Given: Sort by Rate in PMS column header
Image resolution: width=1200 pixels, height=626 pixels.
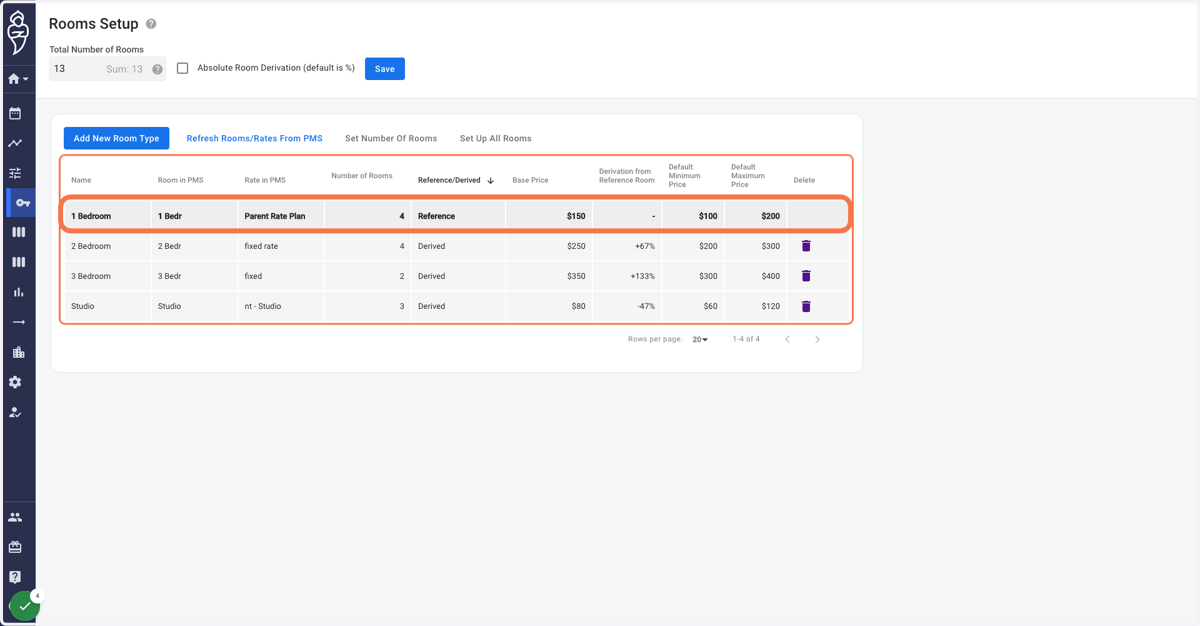Looking at the screenshot, I should pos(265,180).
